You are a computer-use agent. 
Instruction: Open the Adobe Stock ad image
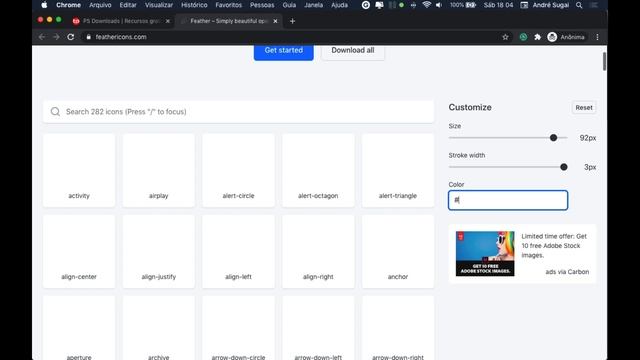(485, 253)
